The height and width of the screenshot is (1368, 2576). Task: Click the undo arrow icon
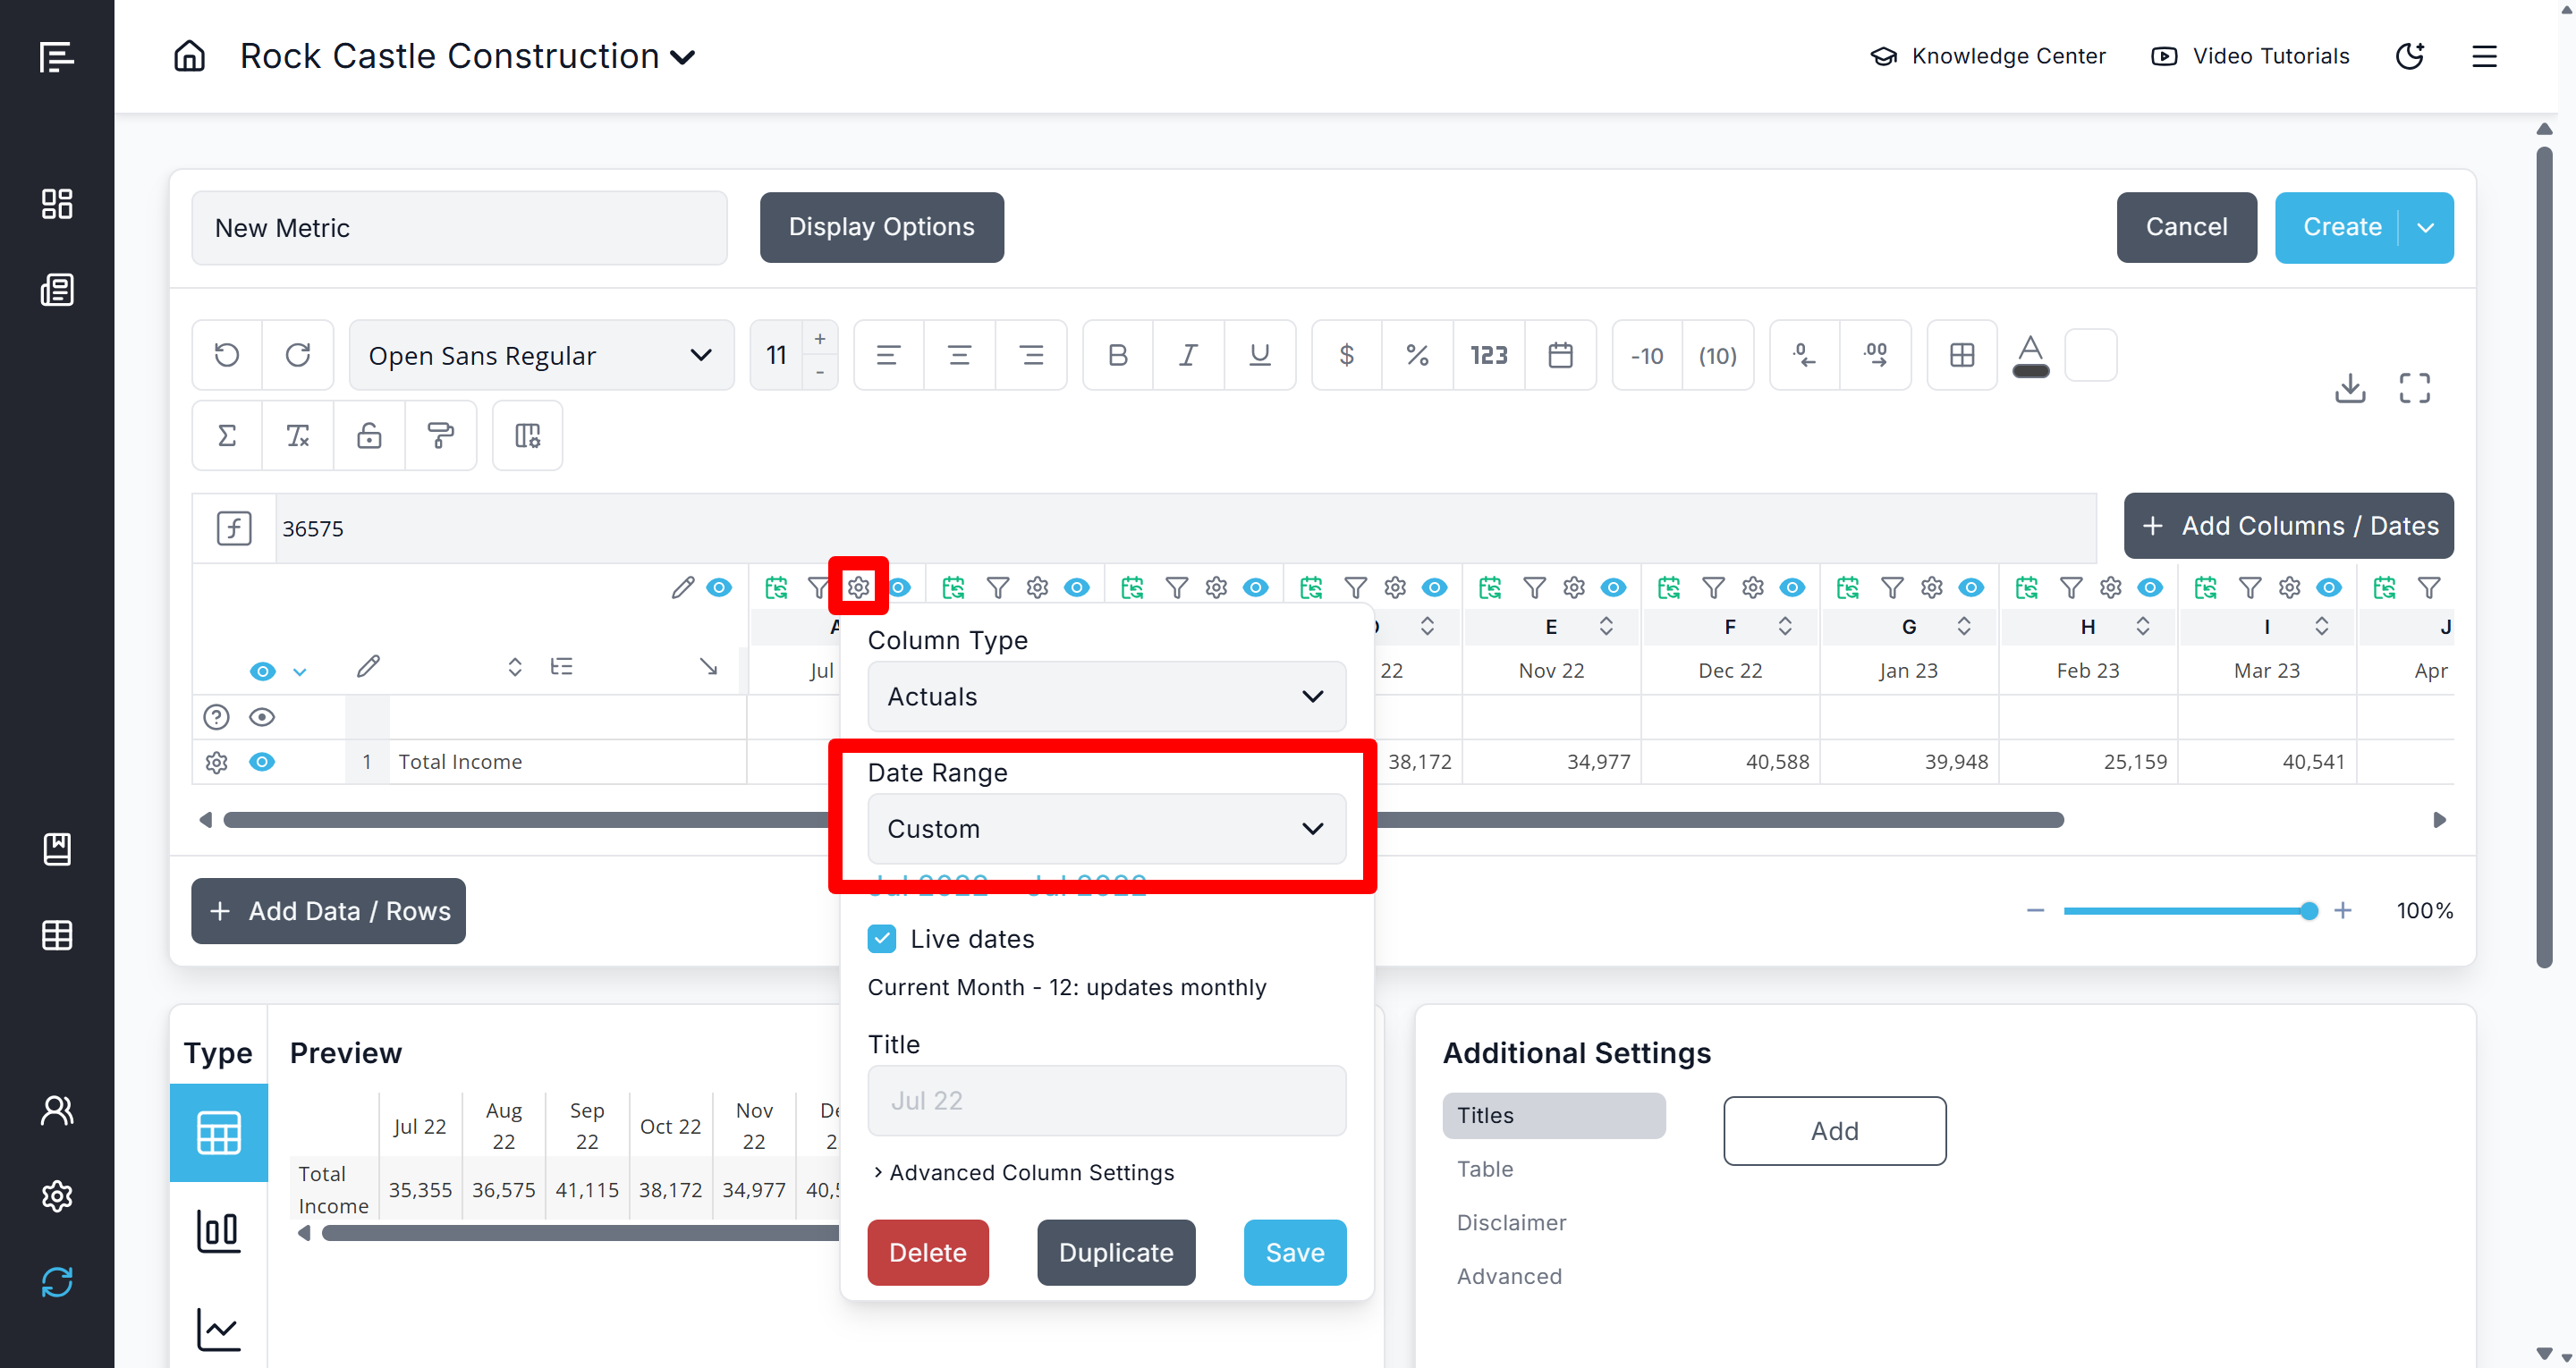pos(227,355)
